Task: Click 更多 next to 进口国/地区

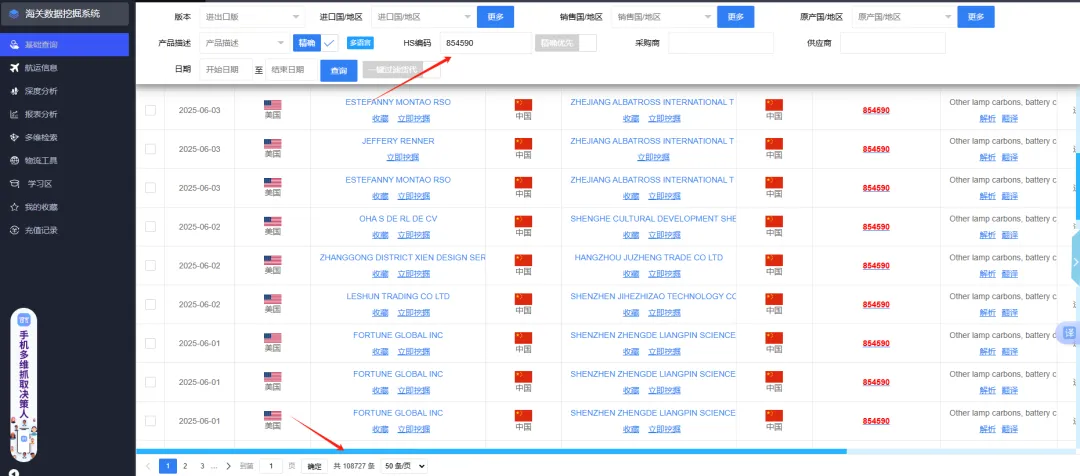Action: pyautogui.click(x=495, y=17)
